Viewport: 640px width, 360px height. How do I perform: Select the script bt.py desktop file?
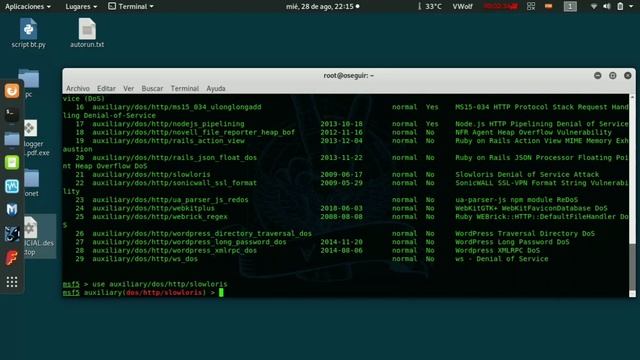[29, 33]
